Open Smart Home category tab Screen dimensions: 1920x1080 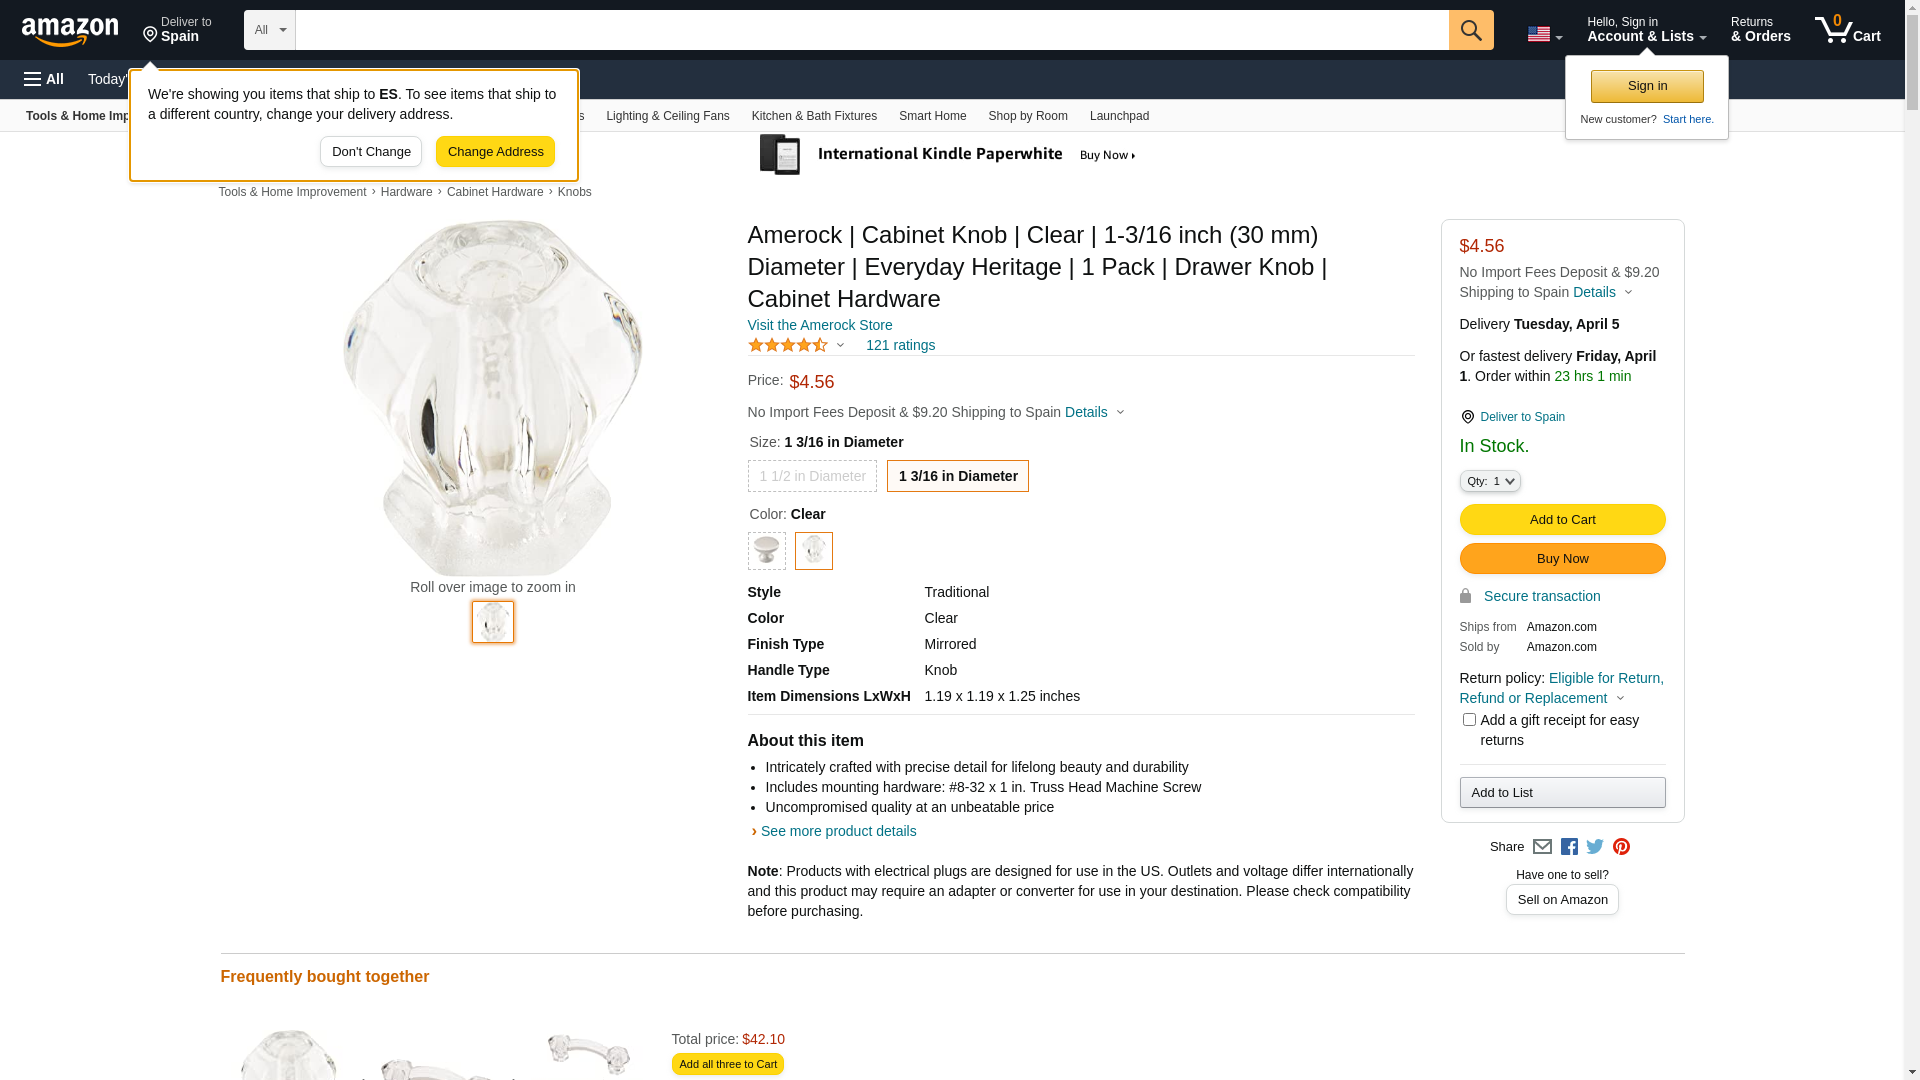(x=932, y=116)
